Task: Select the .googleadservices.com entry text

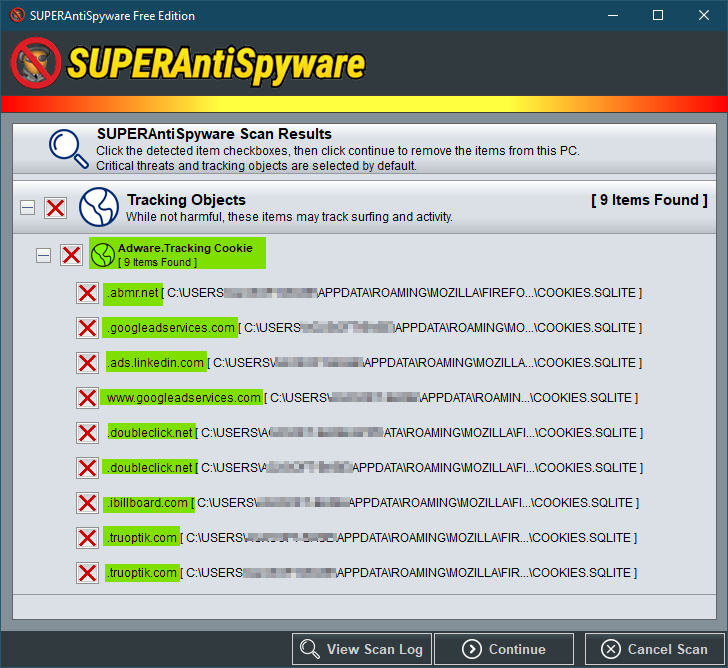Action: click(x=170, y=328)
